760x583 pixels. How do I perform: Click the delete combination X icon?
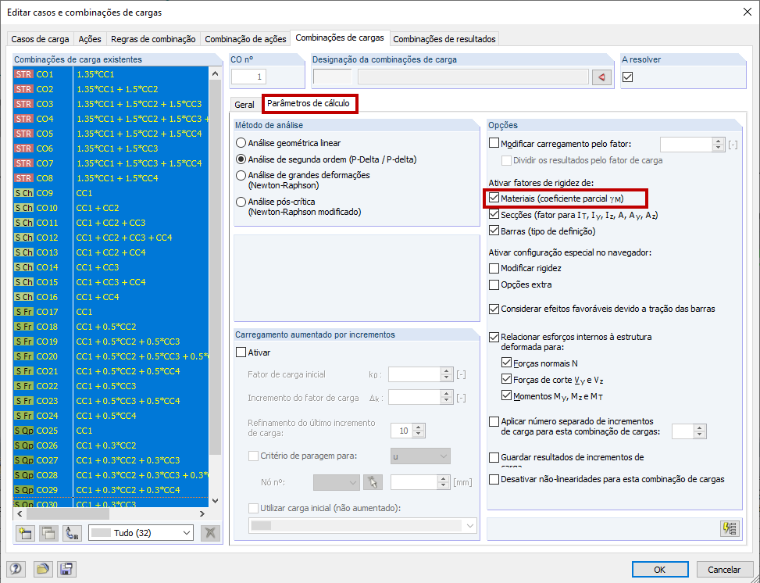[x=210, y=533]
